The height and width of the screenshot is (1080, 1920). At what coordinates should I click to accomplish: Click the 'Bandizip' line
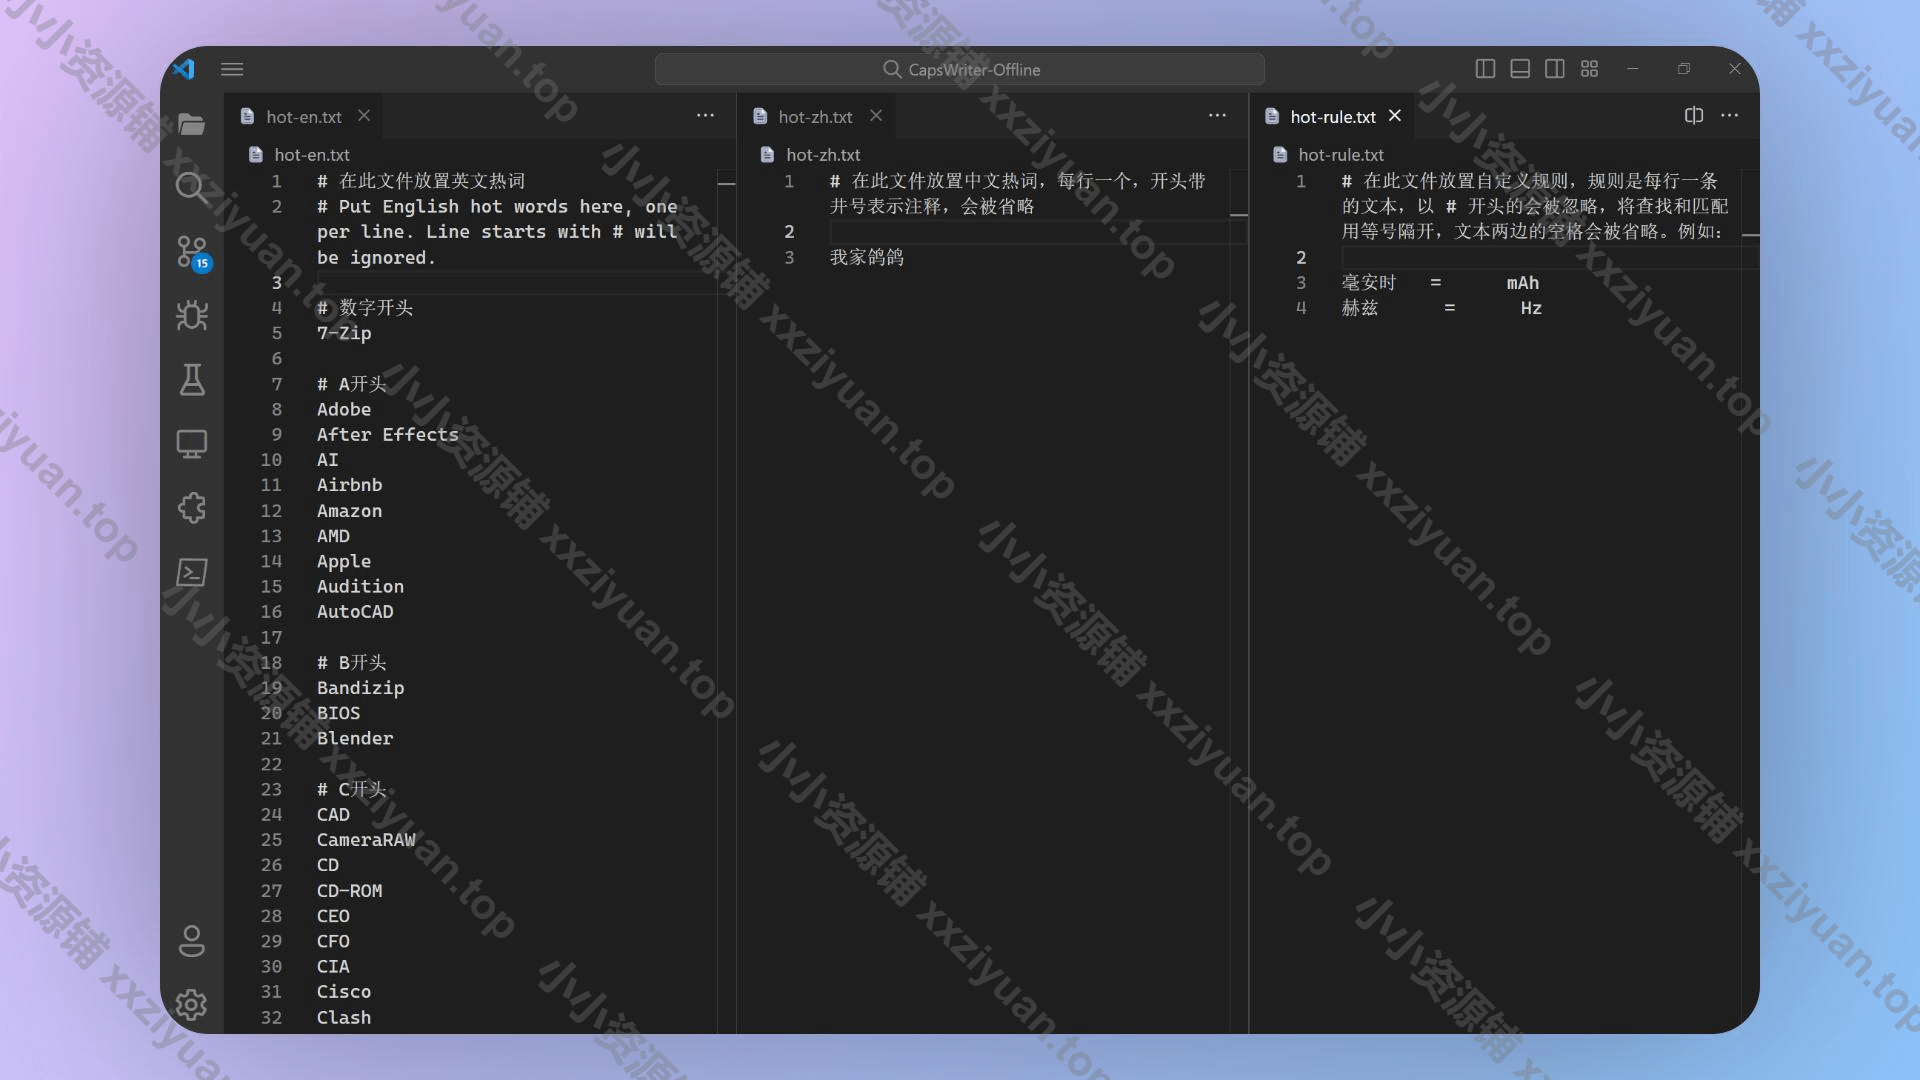coord(361,688)
